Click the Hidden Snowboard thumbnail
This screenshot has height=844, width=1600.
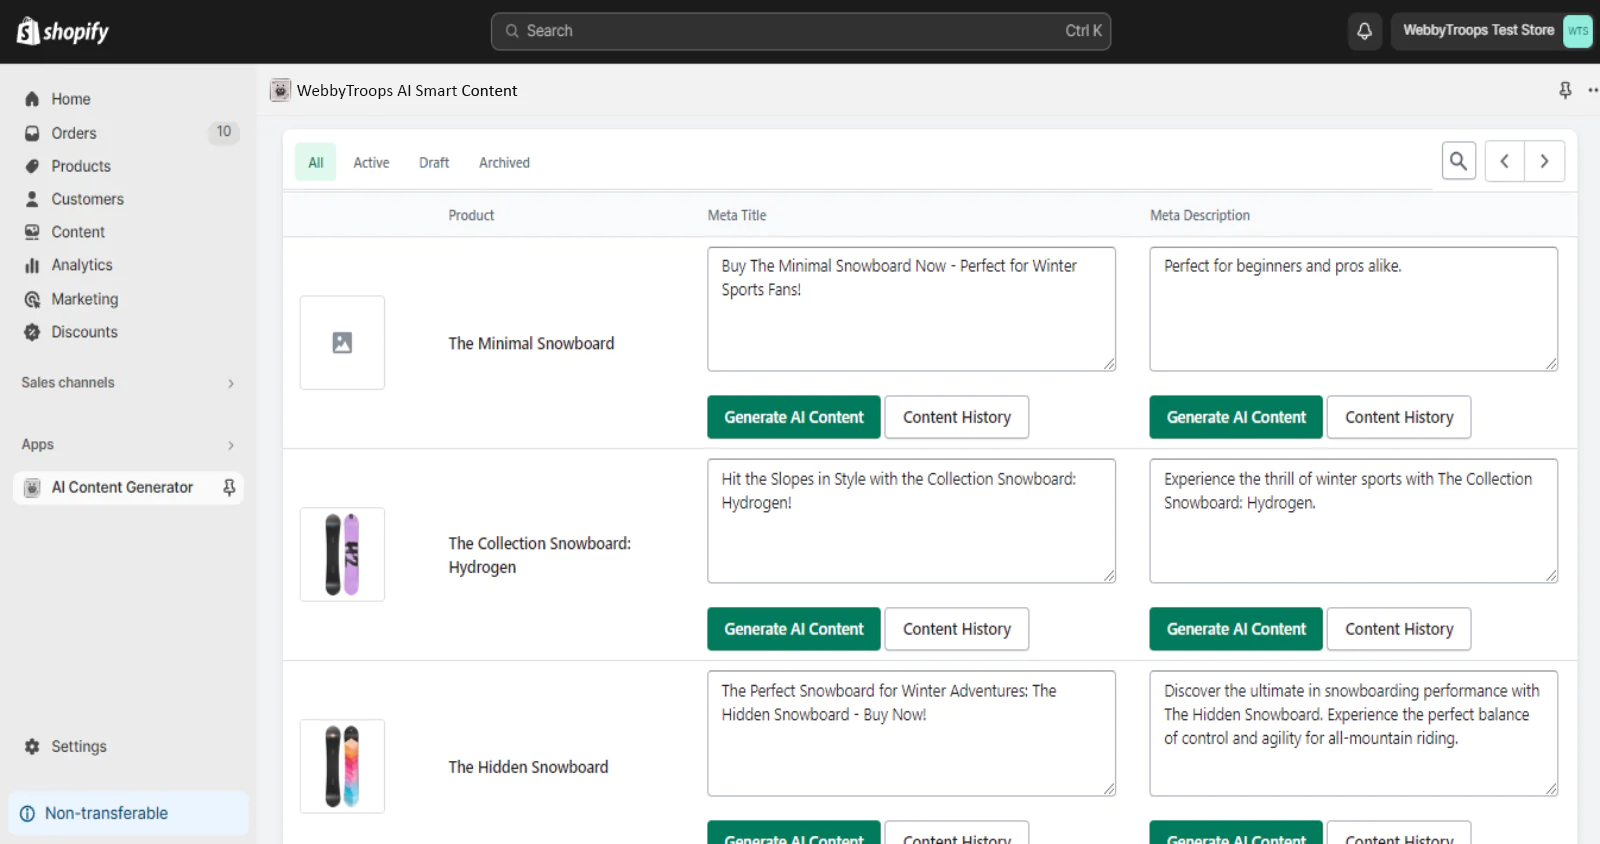point(342,767)
